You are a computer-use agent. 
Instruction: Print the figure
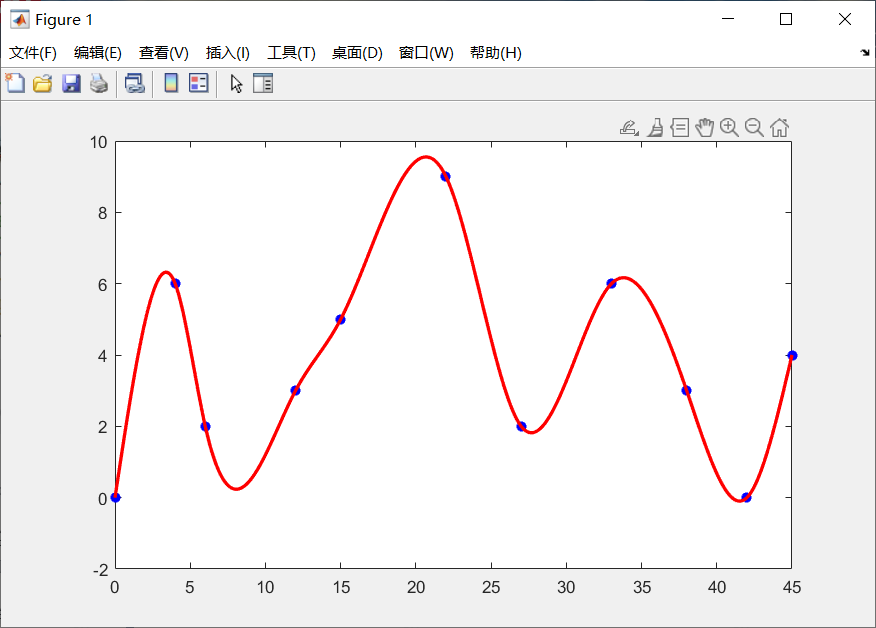pyautogui.click(x=98, y=83)
